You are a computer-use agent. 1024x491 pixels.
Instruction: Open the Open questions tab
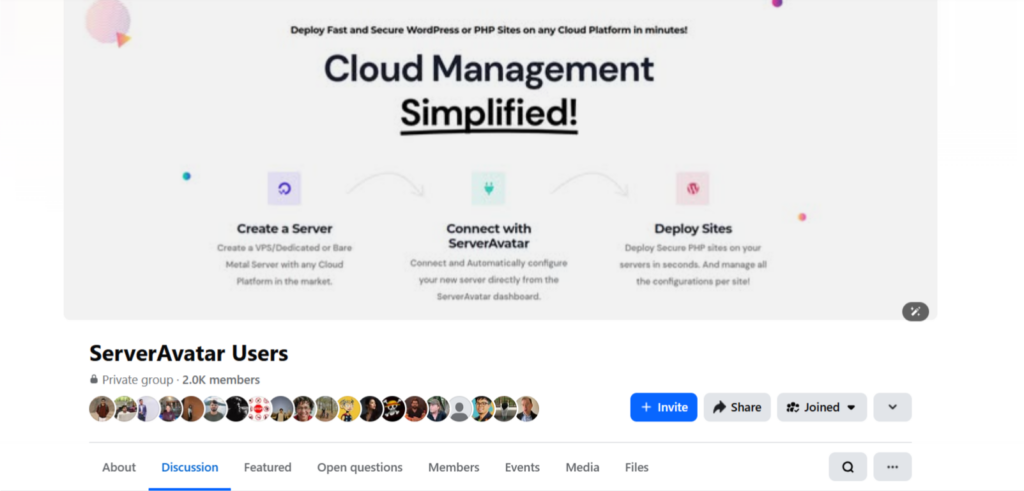tap(360, 467)
